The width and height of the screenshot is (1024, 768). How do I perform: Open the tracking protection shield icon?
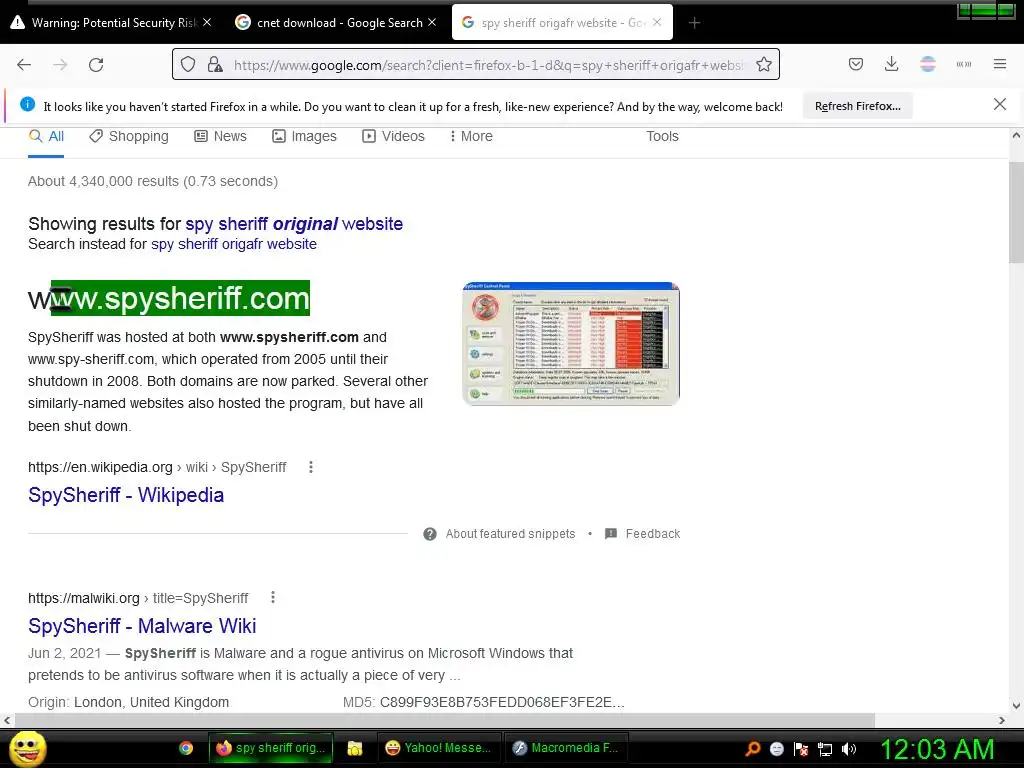pyautogui.click(x=188, y=64)
